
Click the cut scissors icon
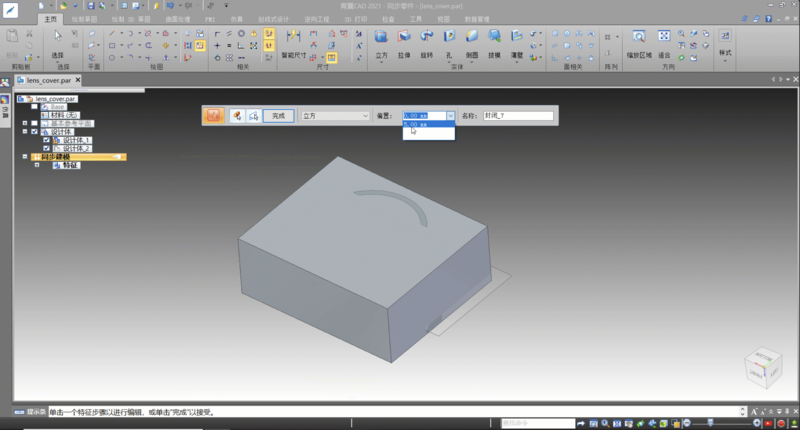29,34
